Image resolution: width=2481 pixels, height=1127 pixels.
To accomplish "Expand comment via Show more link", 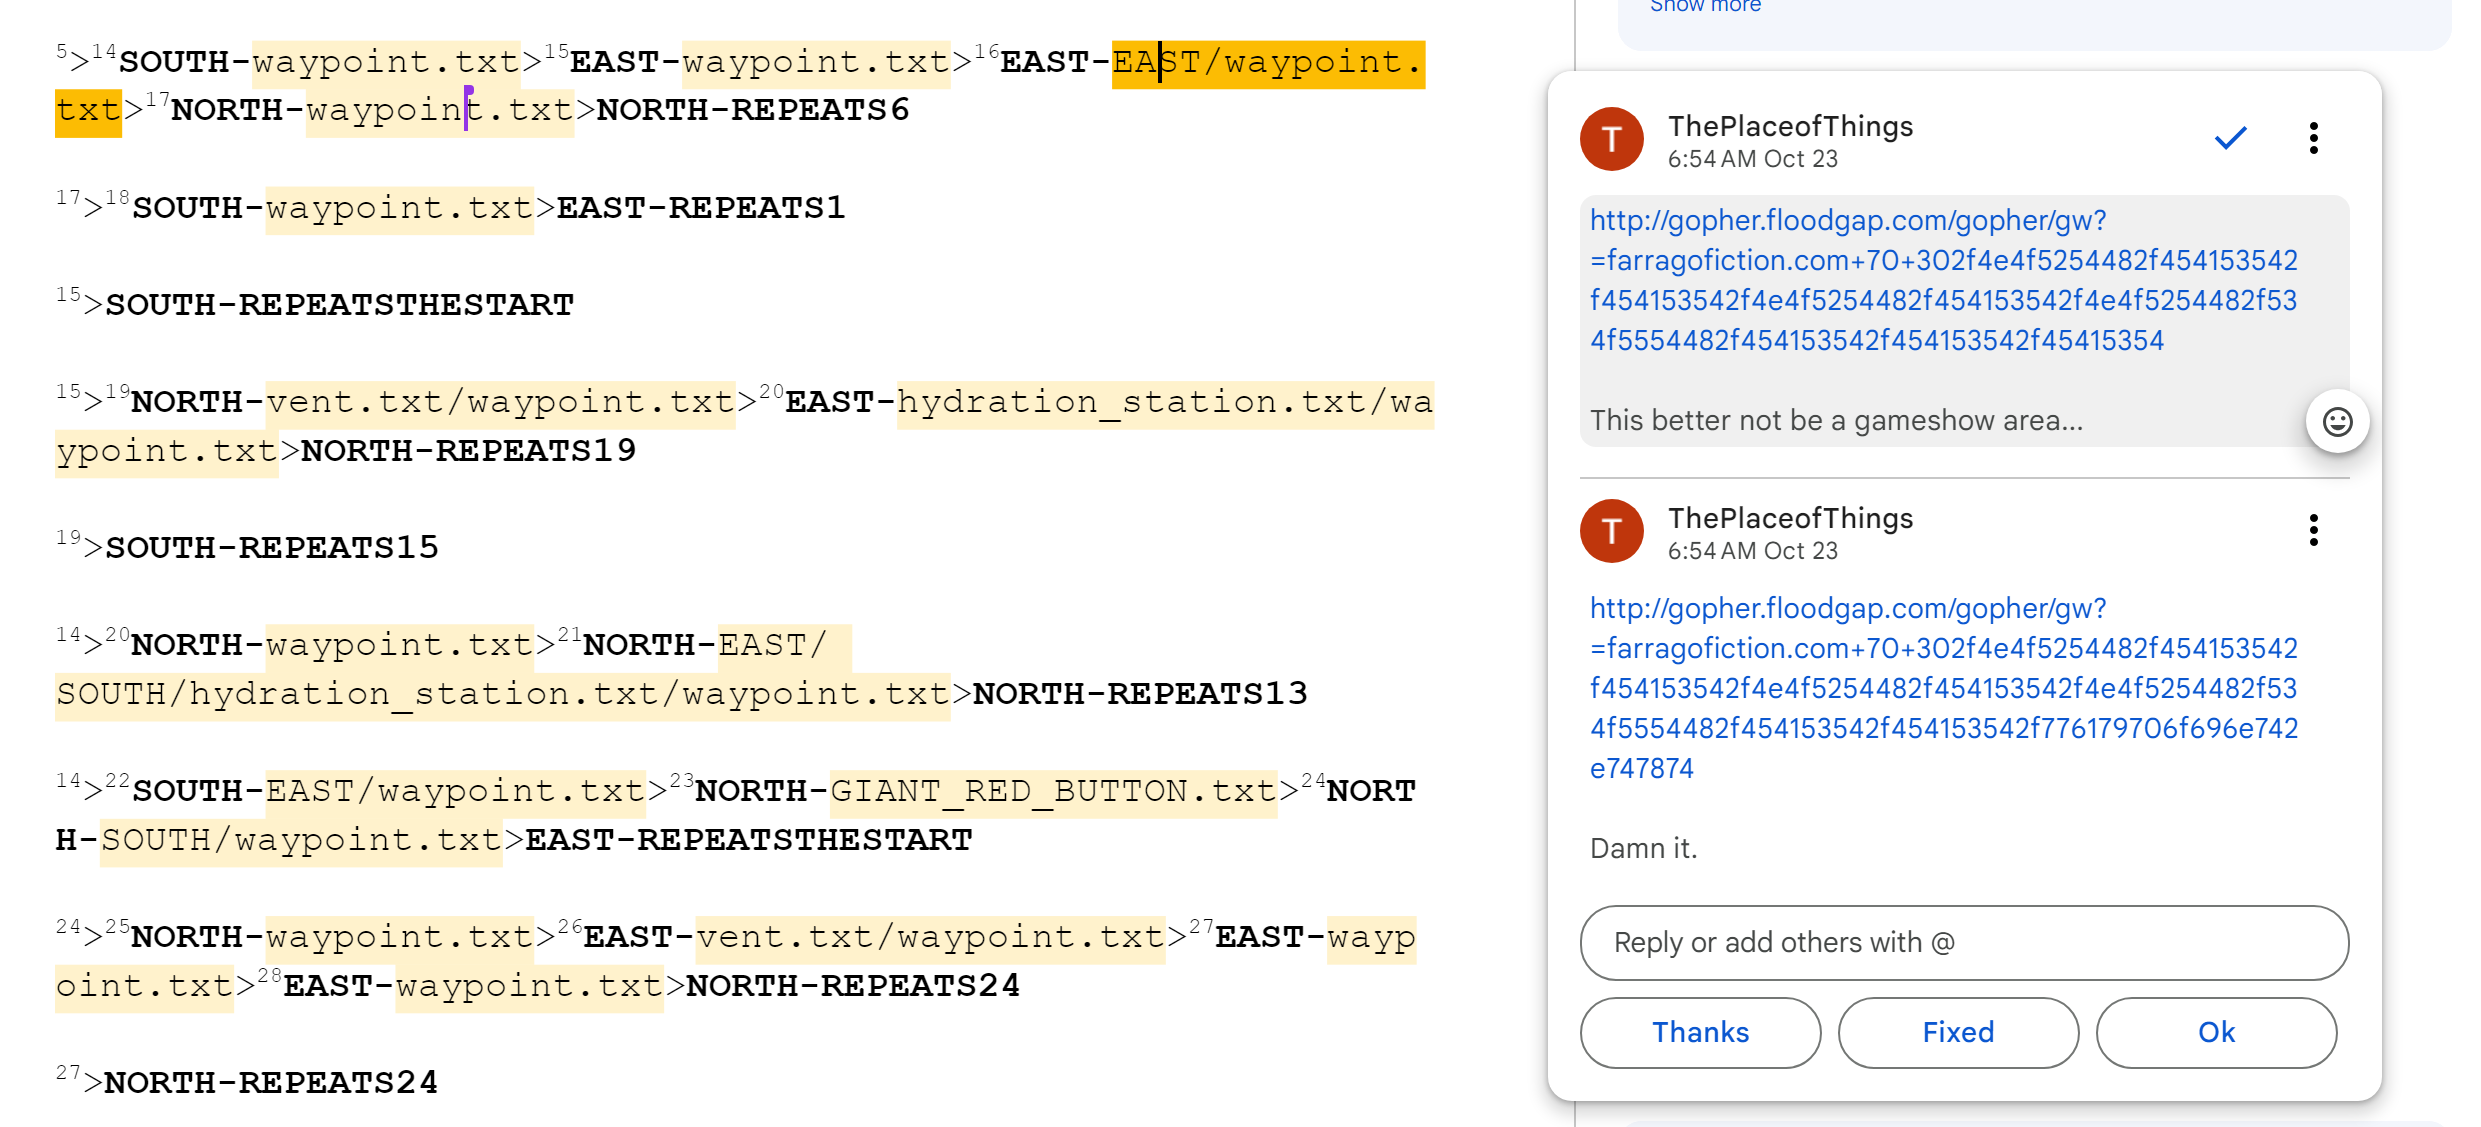I will click(1705, 6).
